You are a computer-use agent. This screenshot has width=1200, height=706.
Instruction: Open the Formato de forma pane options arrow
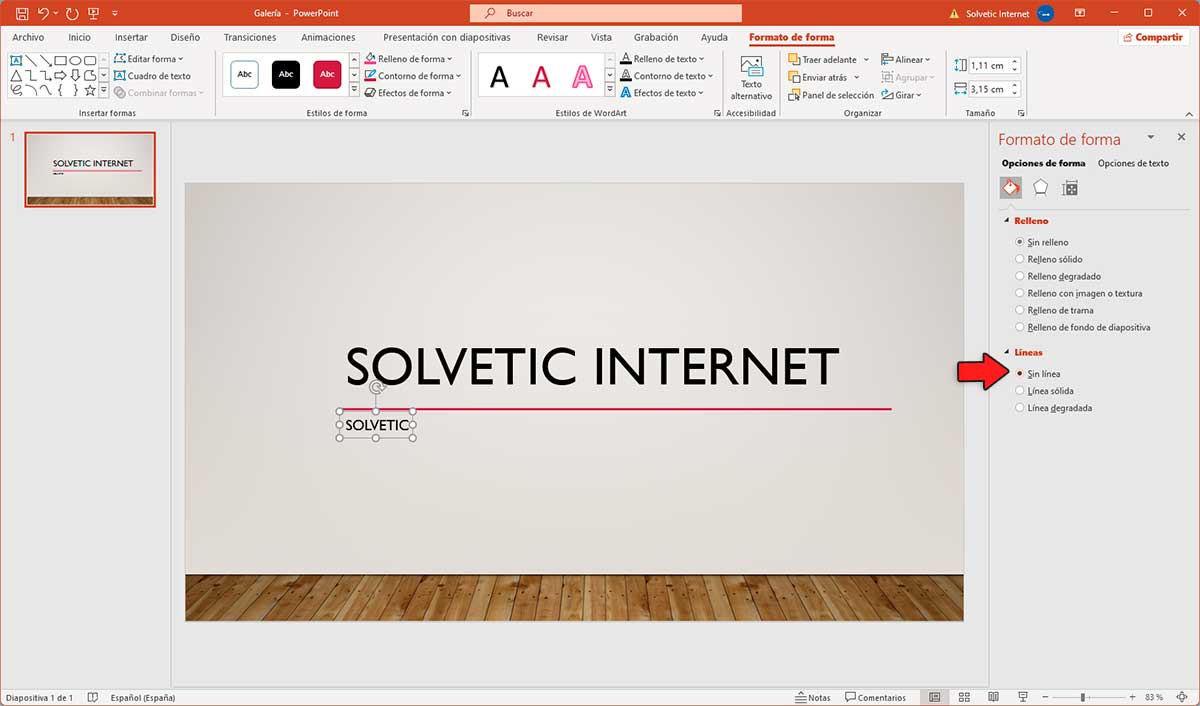pos(1151,137)
